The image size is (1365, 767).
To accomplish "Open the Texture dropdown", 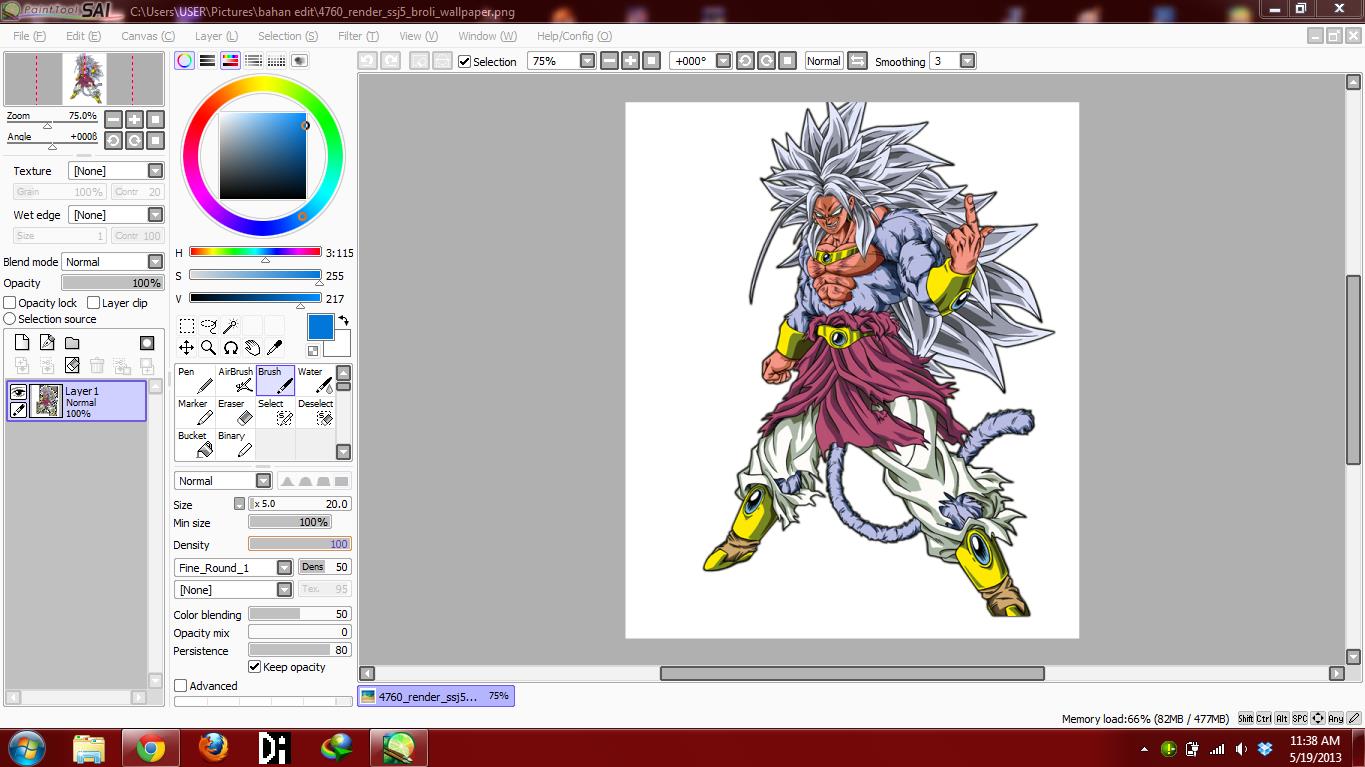I will 155,171.
